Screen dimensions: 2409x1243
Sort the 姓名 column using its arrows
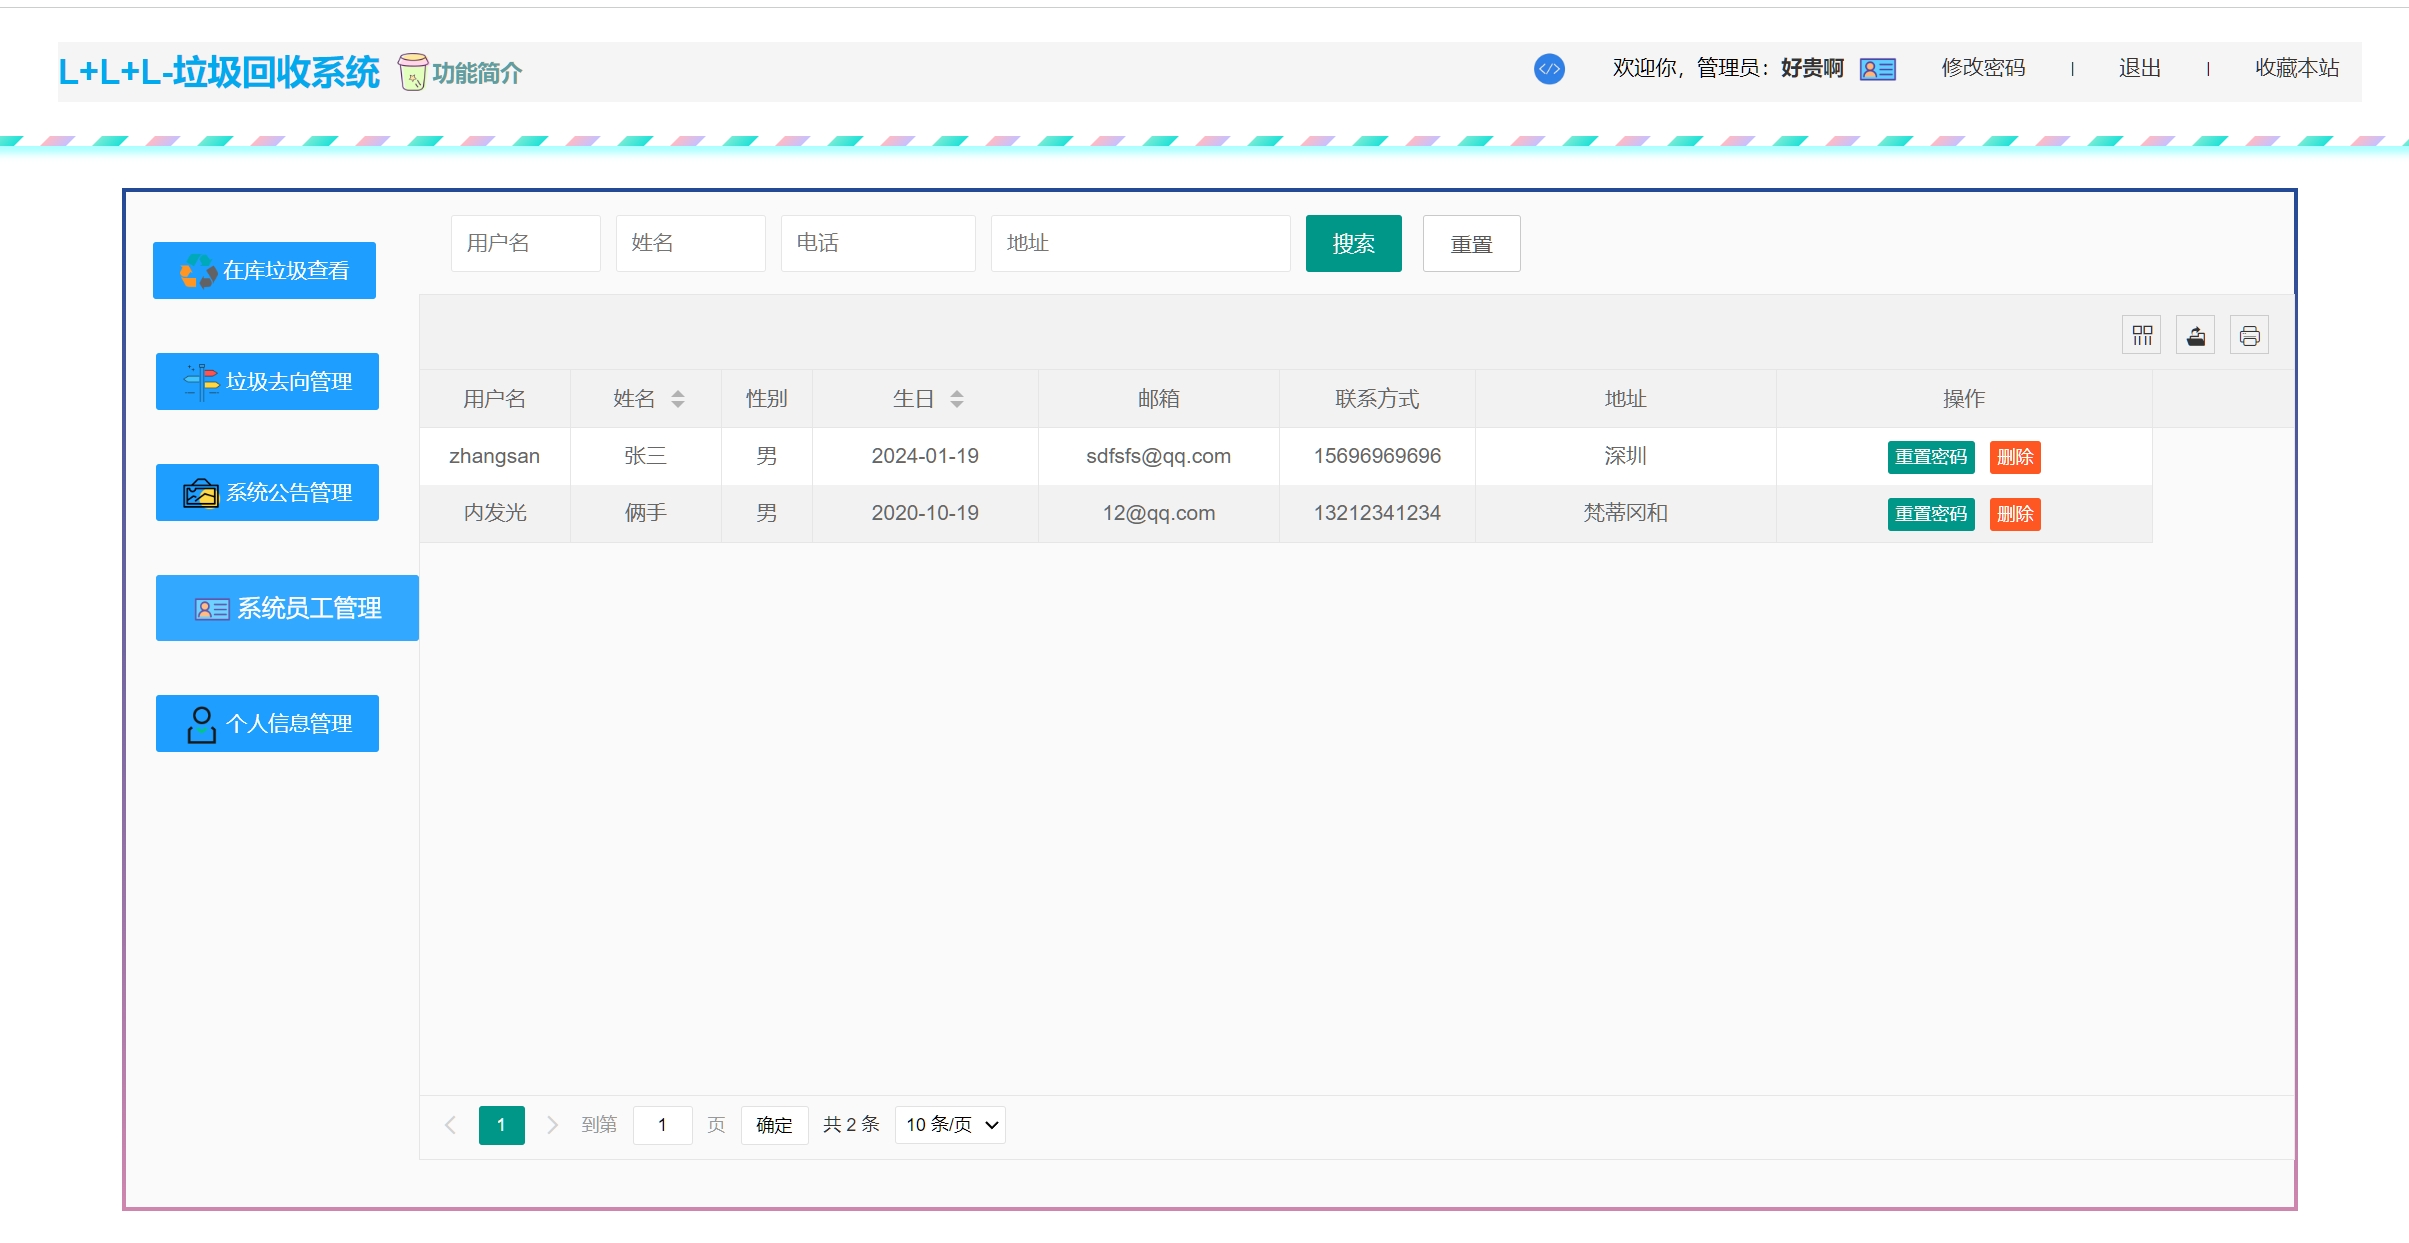pos(678,399)
